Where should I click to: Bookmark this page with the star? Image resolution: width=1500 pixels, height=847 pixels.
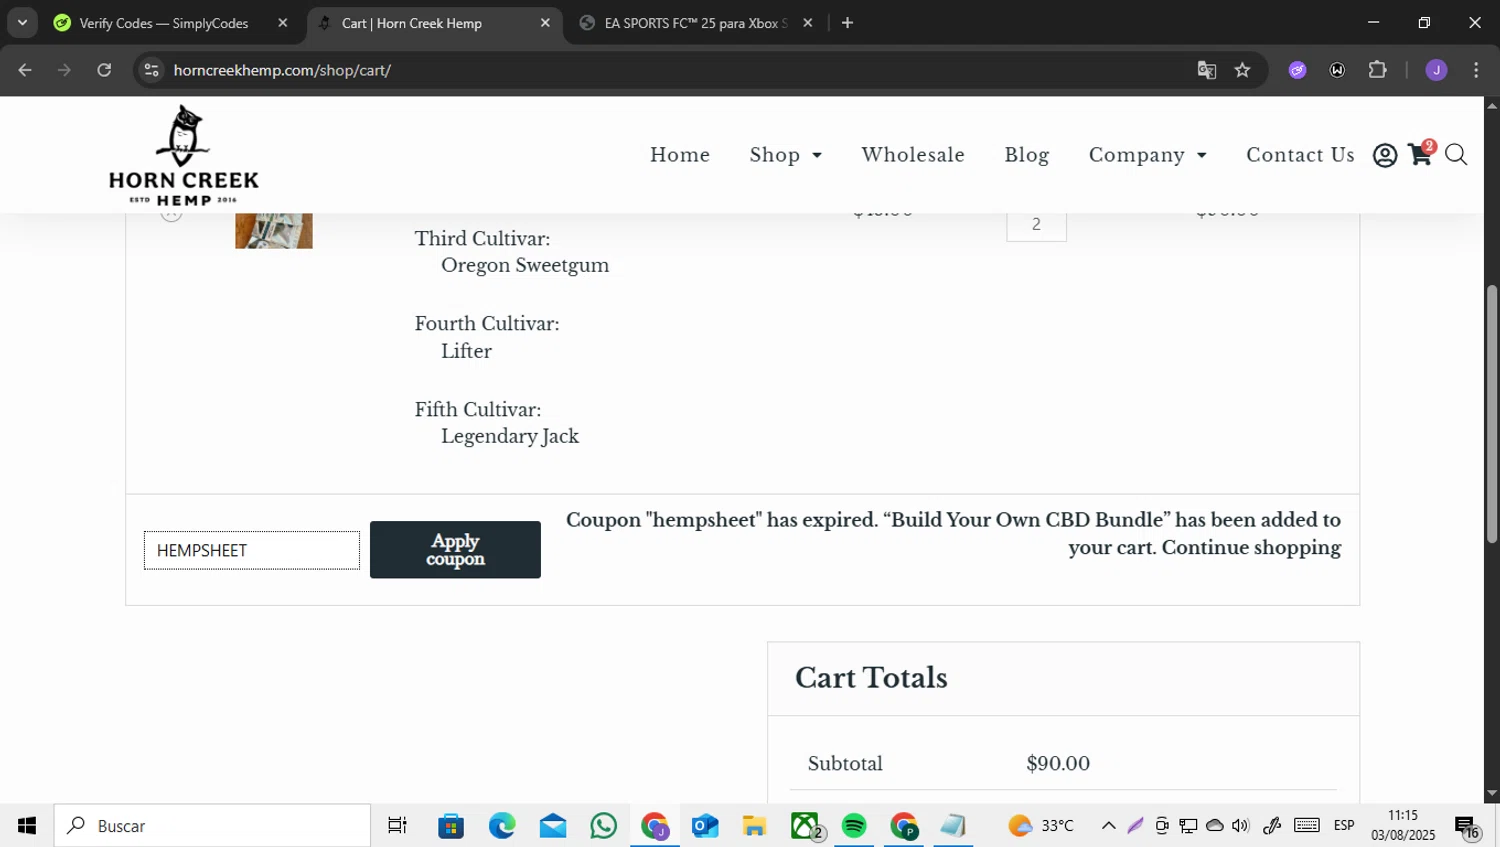[x=1242, y=70]
